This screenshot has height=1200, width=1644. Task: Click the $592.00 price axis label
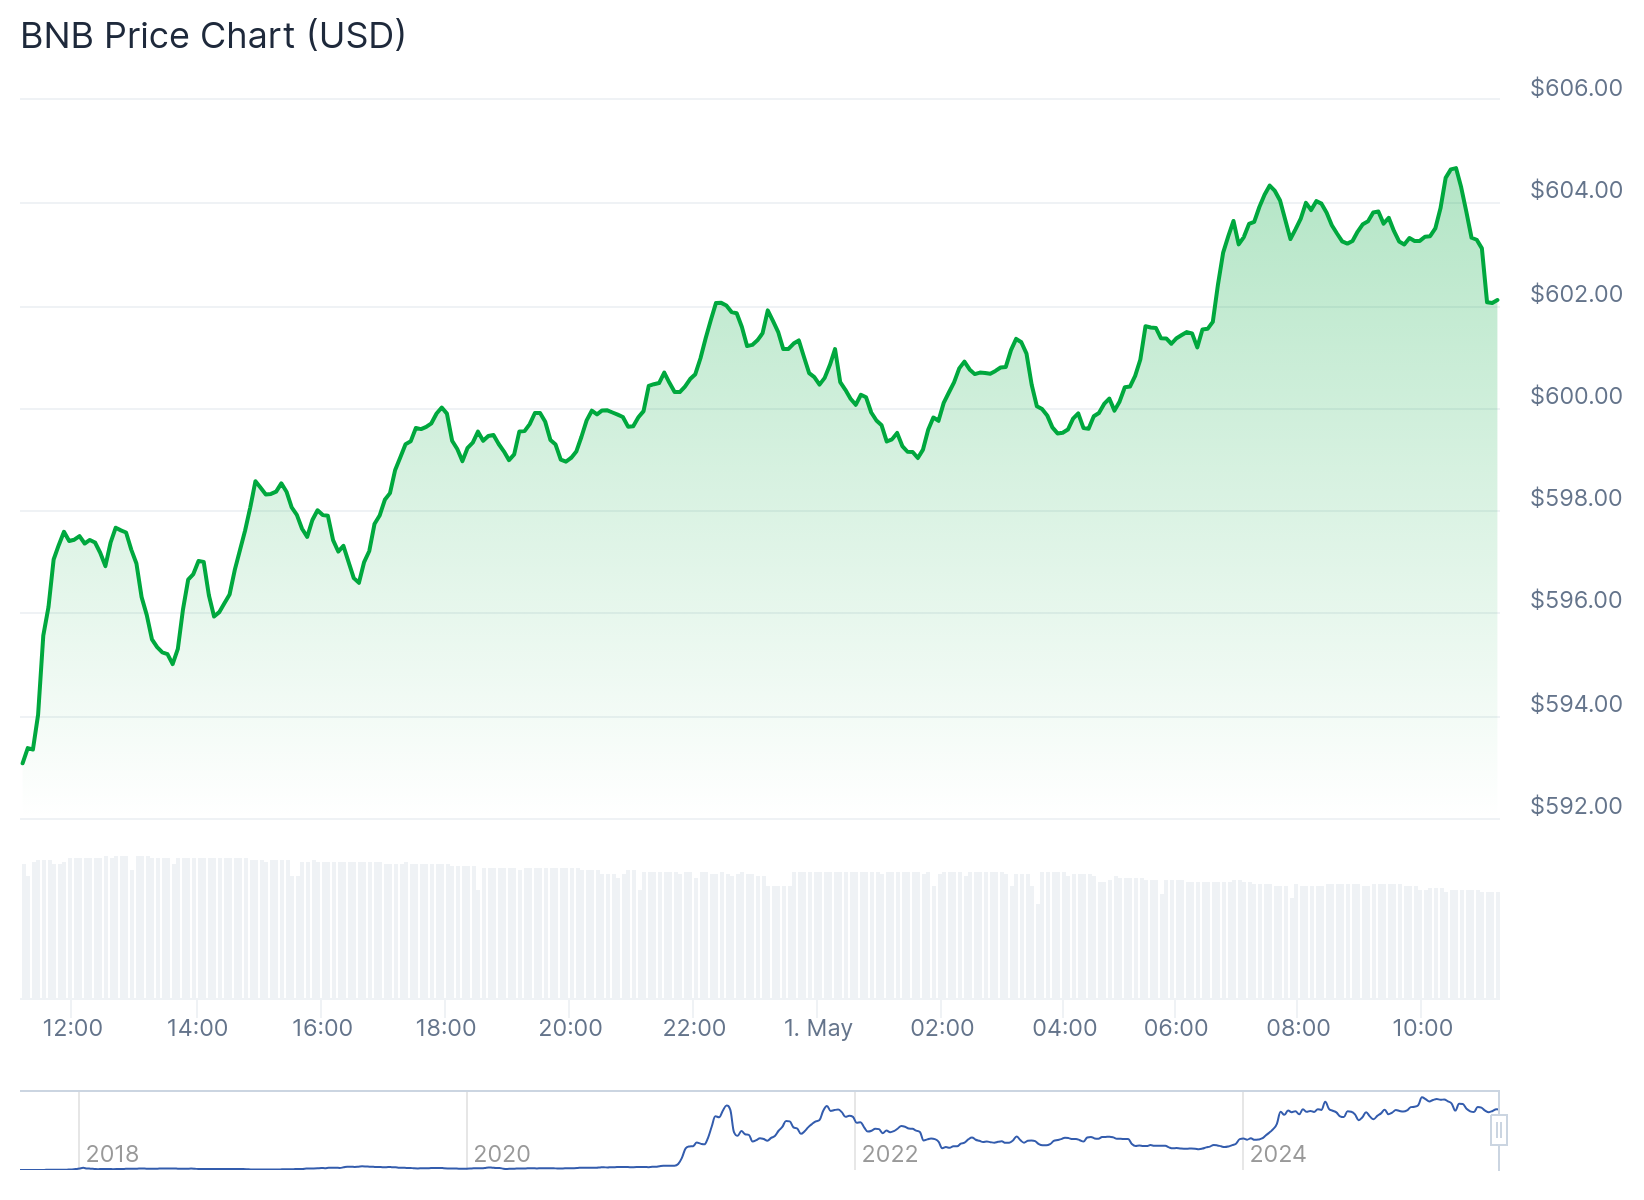[x=1576, y=806]
